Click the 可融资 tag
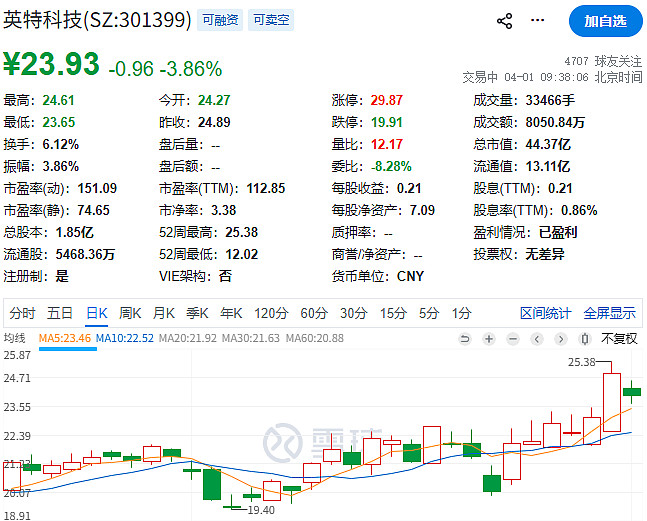The image size is (647, 521). [x=220, y=20]
